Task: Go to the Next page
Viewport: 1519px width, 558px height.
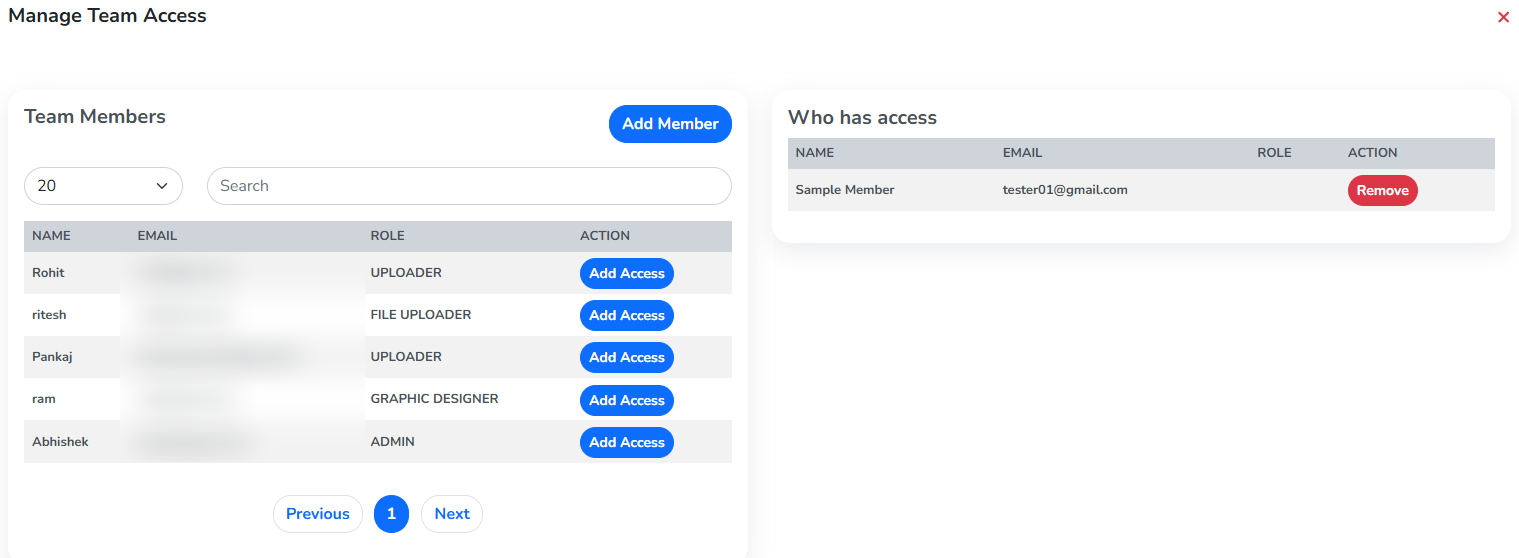Action: (452, 514)
